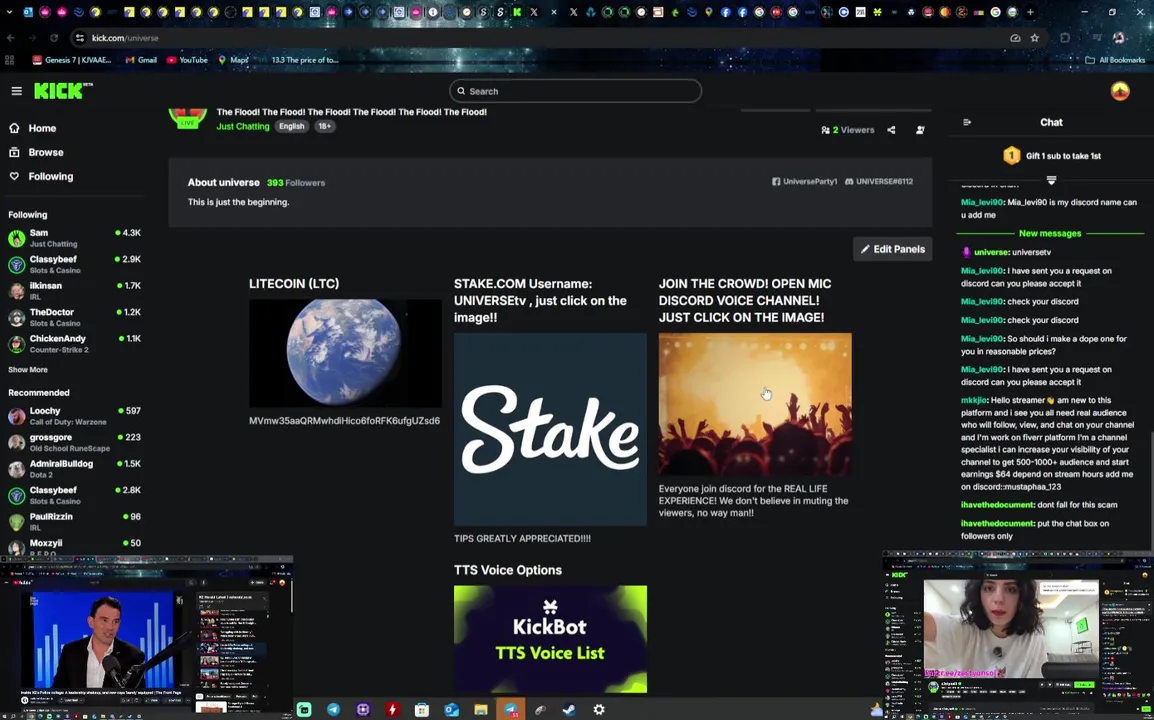Open Loochy Call of Duty channel
This screenshot has width=1154, height=720.
pos(74,416)
